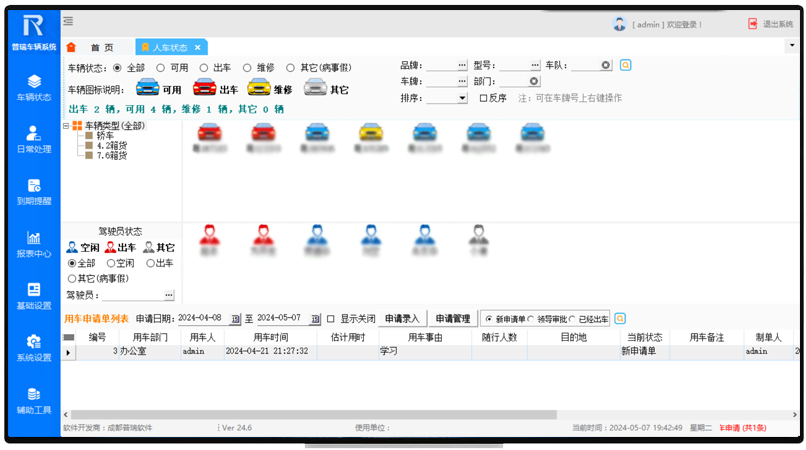Tick the 显示关闭 checkbox
Viewport: 806px width, 450px height.
pos(331,319)
